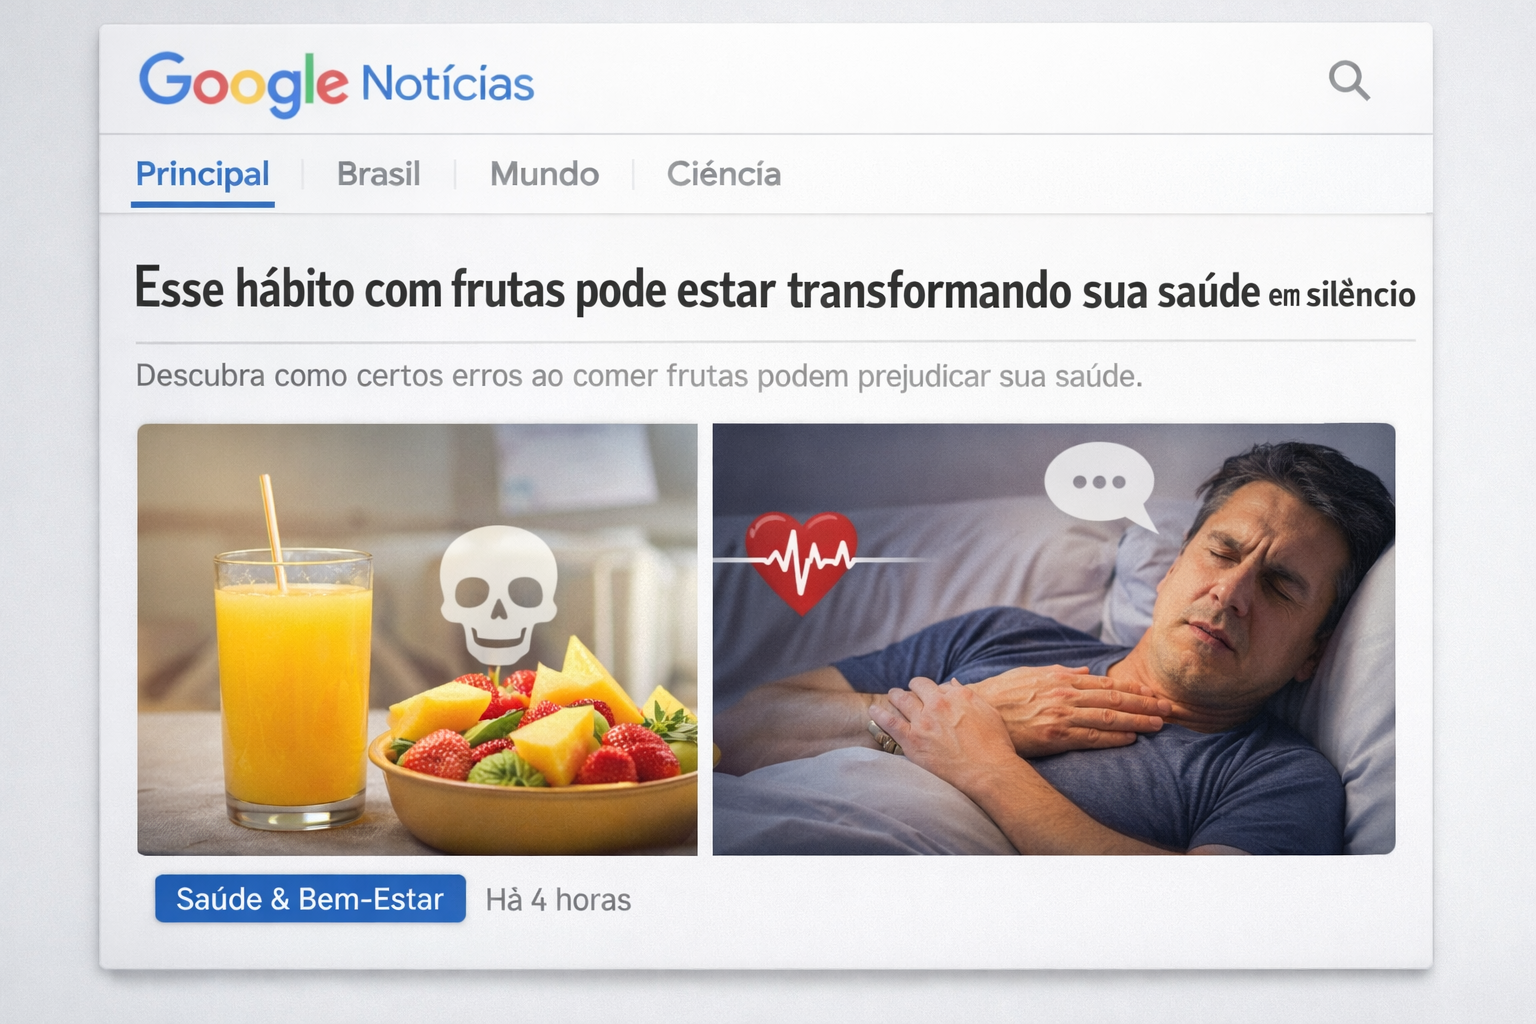Click the speech bubble with three dots
Image resolution: width=1536 pixels, height=1024 pixels.
click(x=1100, y=486)
